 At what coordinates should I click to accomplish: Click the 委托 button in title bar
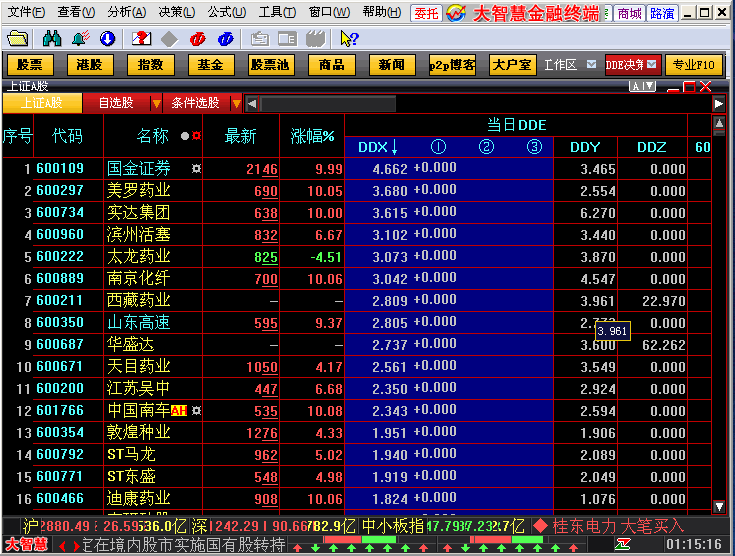click(x=426, y=14)
